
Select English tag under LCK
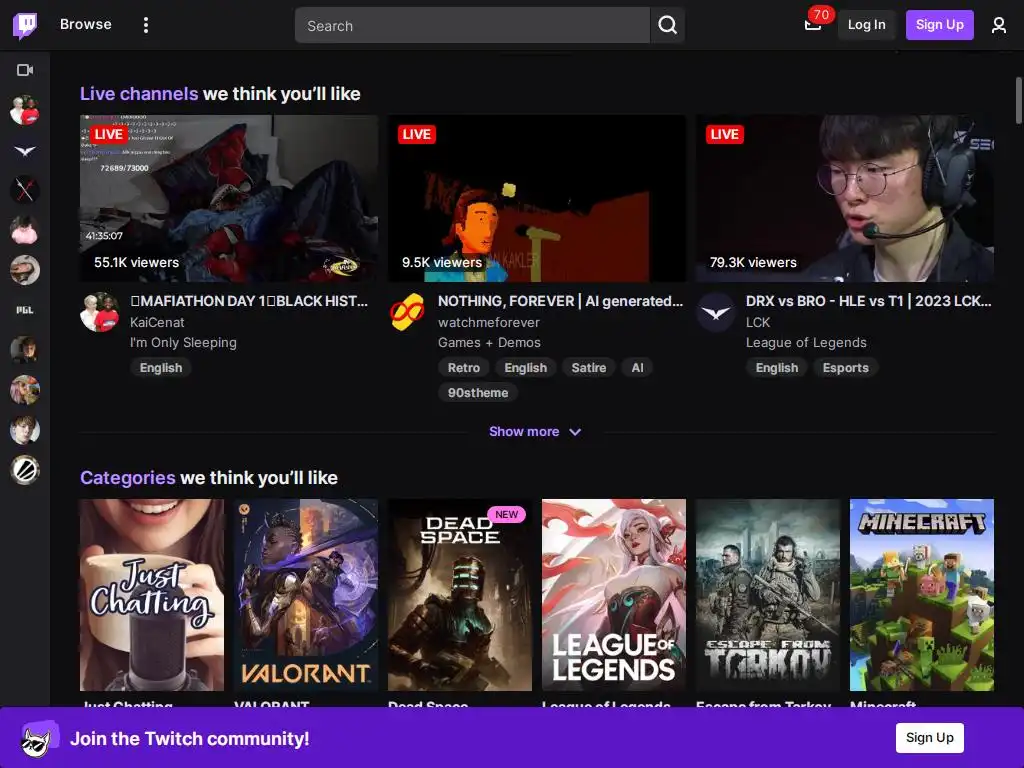(x=776, y=368)
